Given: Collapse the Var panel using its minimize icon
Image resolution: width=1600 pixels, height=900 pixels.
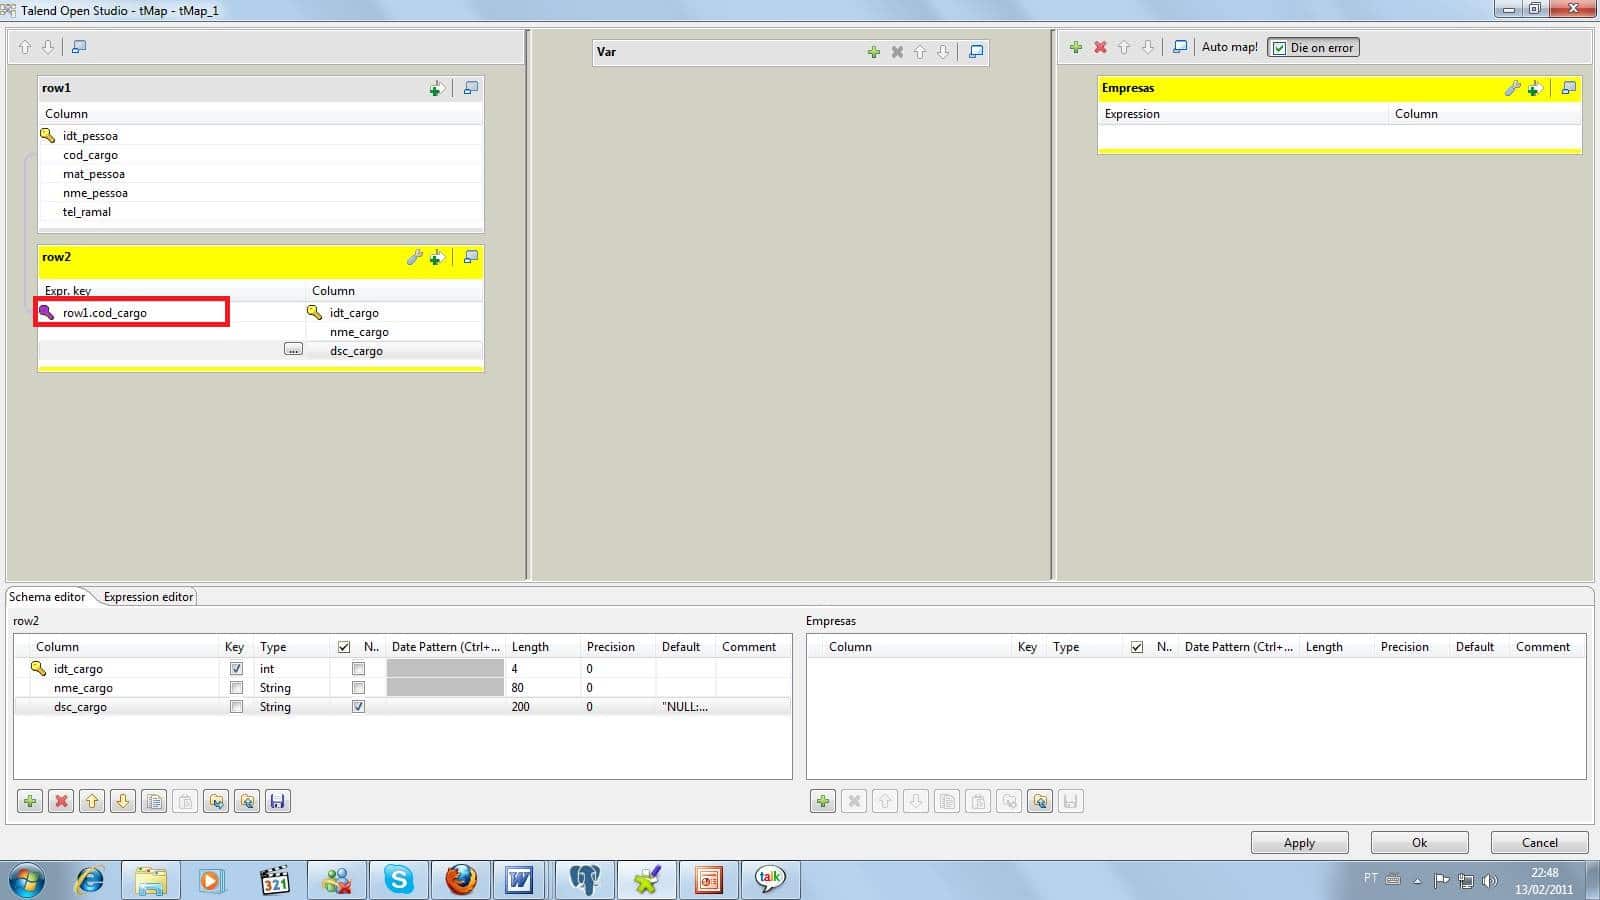Looking at the screenshot, I should click(976, 52).
